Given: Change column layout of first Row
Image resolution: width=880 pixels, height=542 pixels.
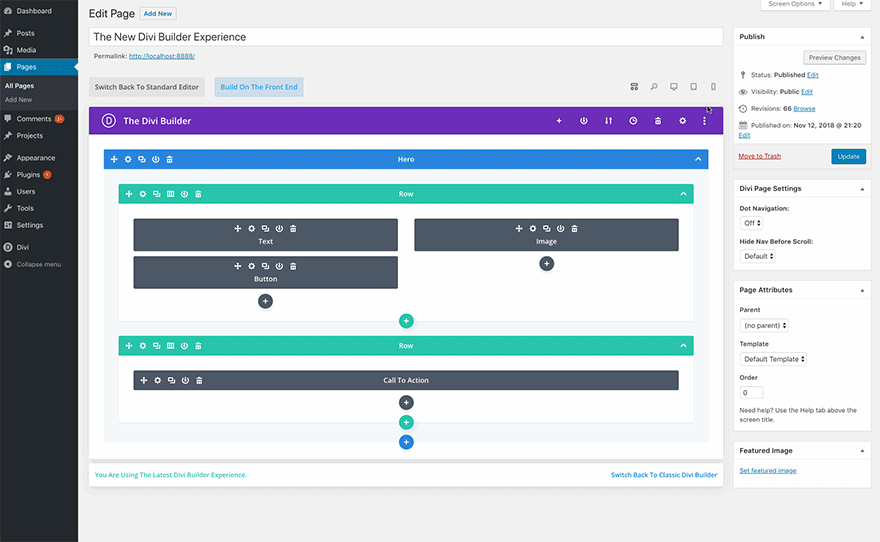Looking at the screenshot, I should [x=171, y=194].
